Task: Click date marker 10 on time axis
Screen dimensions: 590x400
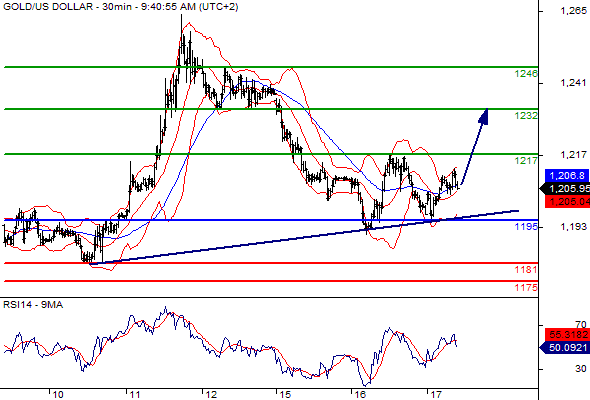Action: [x=58, y=395]
